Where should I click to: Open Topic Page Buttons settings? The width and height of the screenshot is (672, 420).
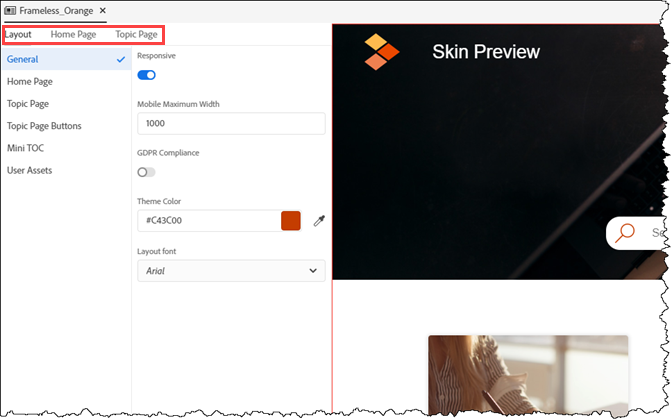(44, 126)
